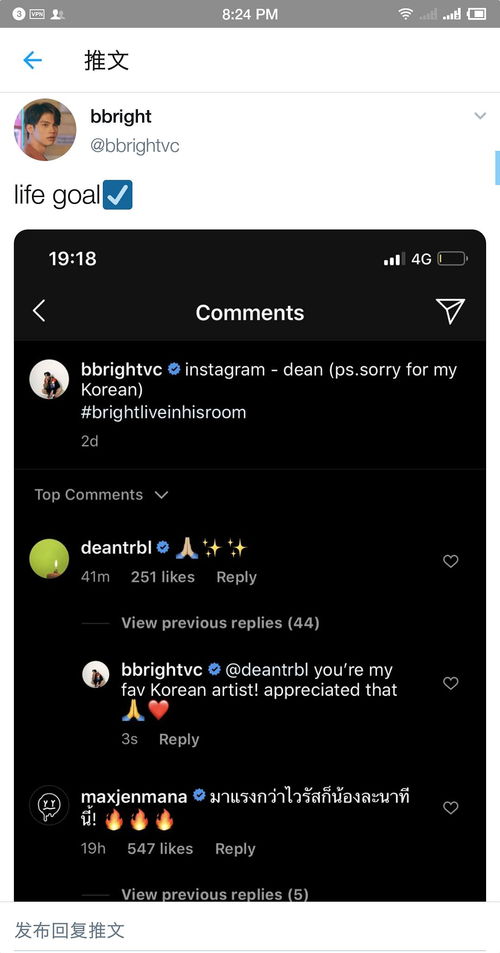Like bbrightvc's reply with heart icon
This screenshot has height=953, width=500.
coord(450,684)
